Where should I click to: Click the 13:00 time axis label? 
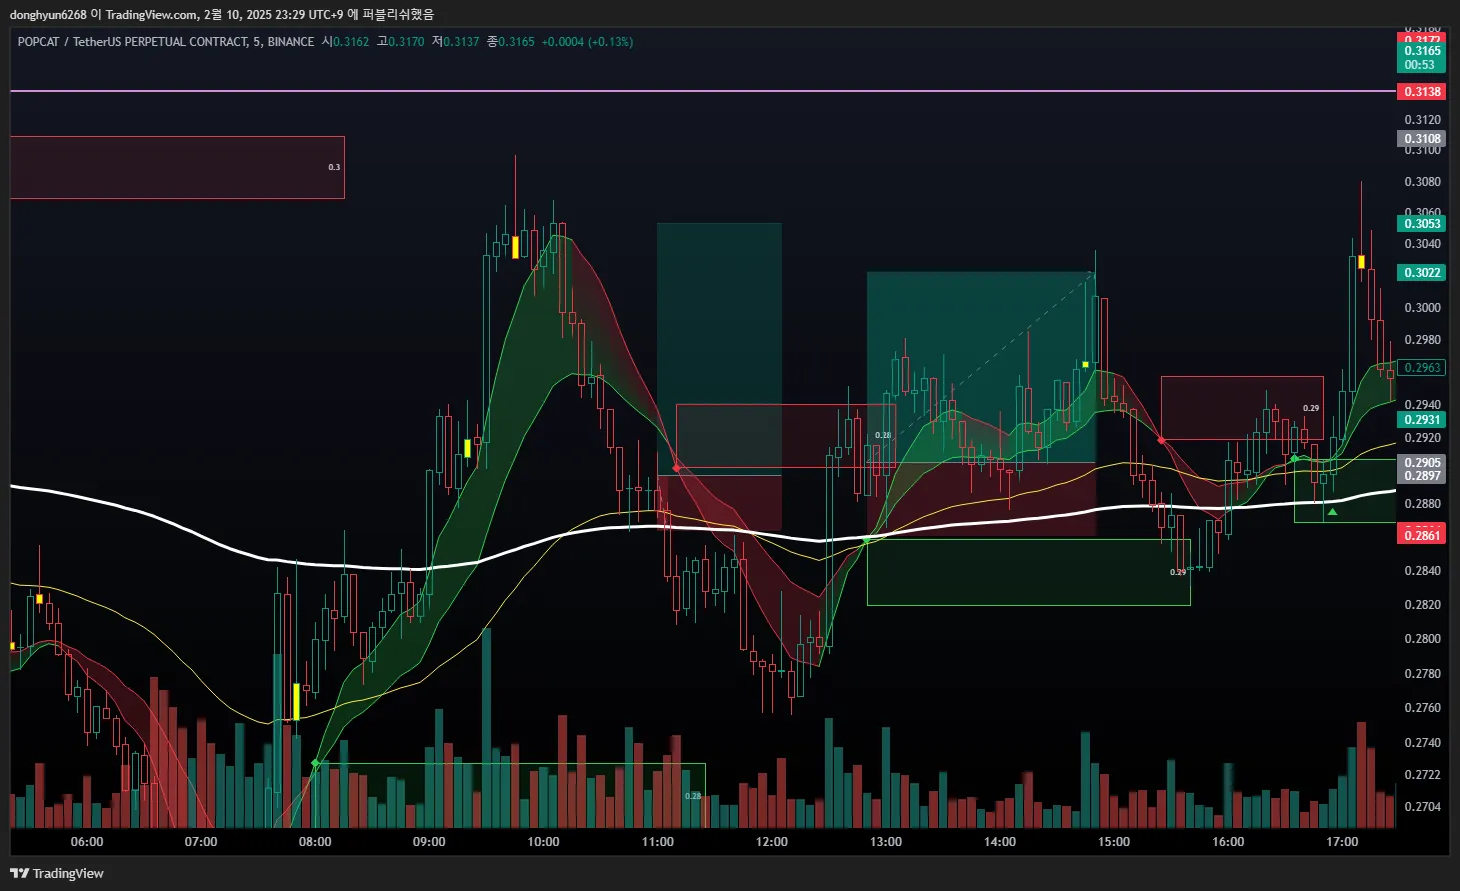885,842
